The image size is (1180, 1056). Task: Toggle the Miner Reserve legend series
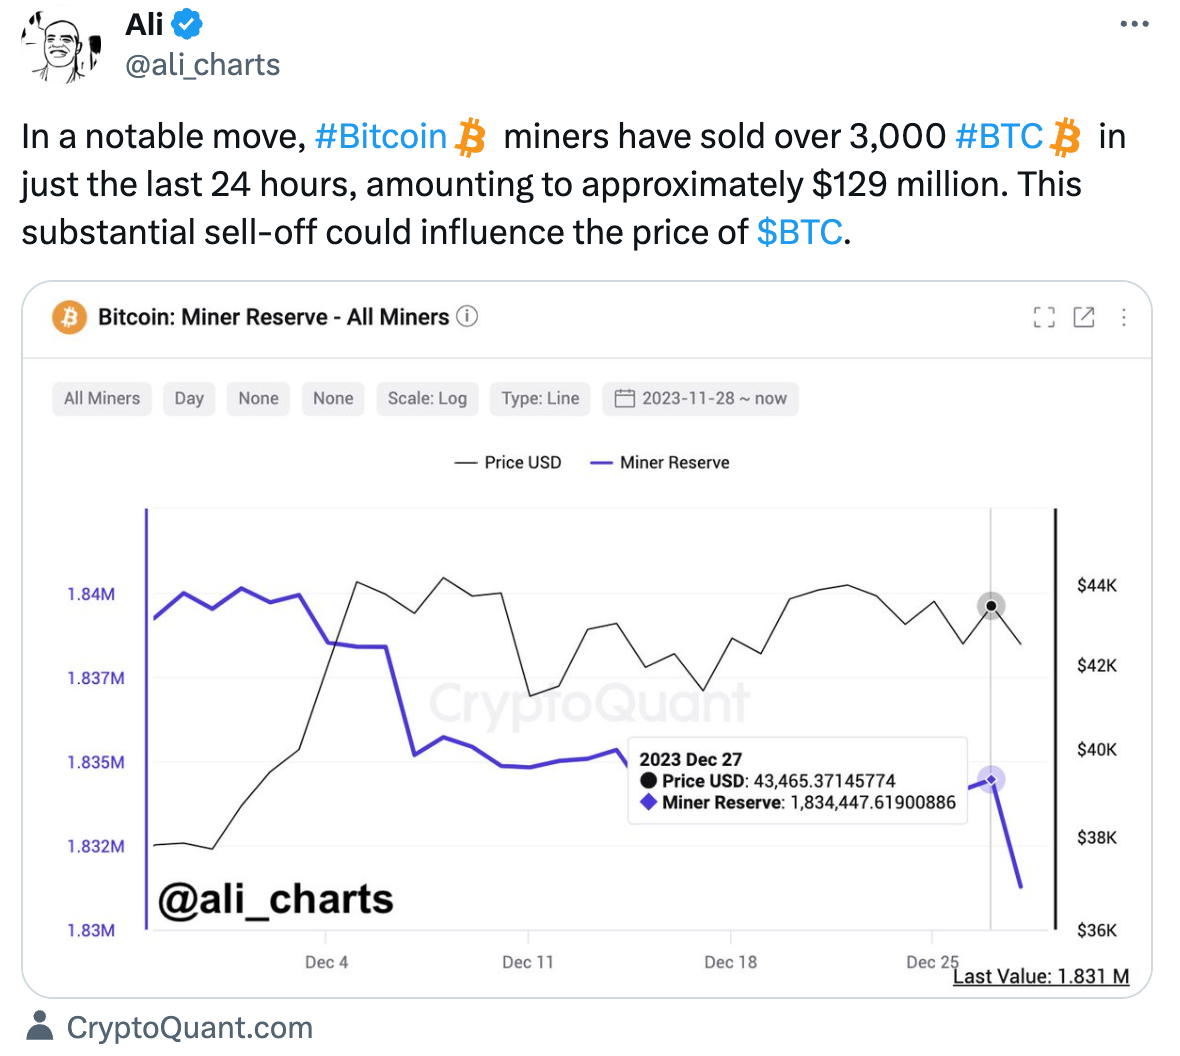[660, 462]
